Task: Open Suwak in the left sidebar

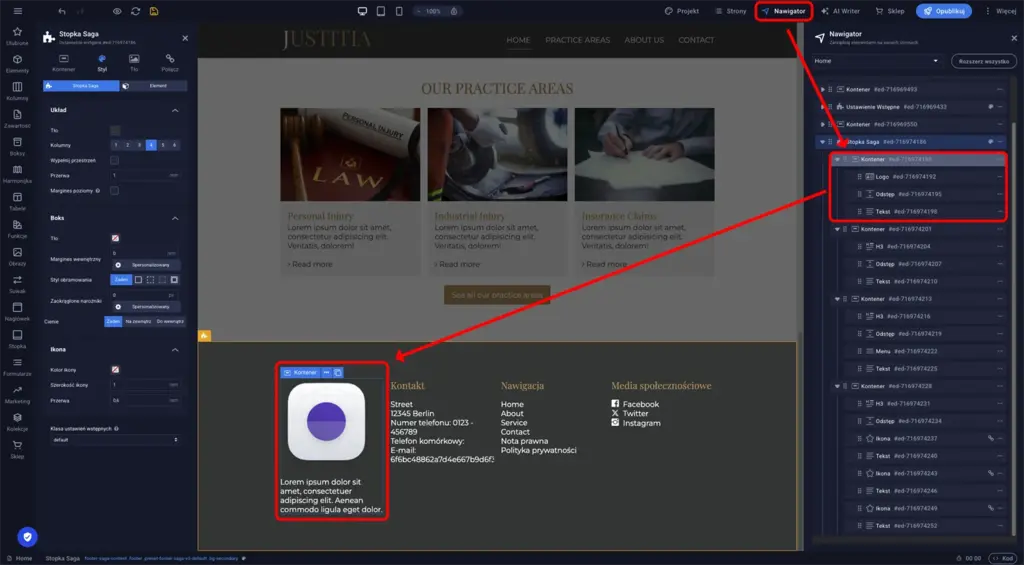Action: (18, 284)
